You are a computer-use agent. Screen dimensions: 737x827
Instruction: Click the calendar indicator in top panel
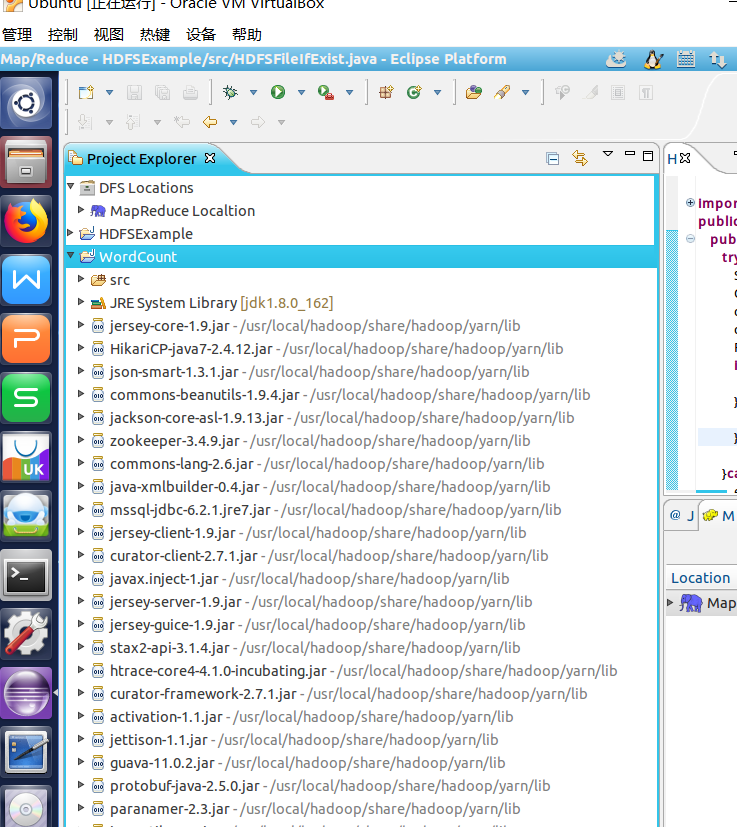pyautogui.click(x=686, y=60)
